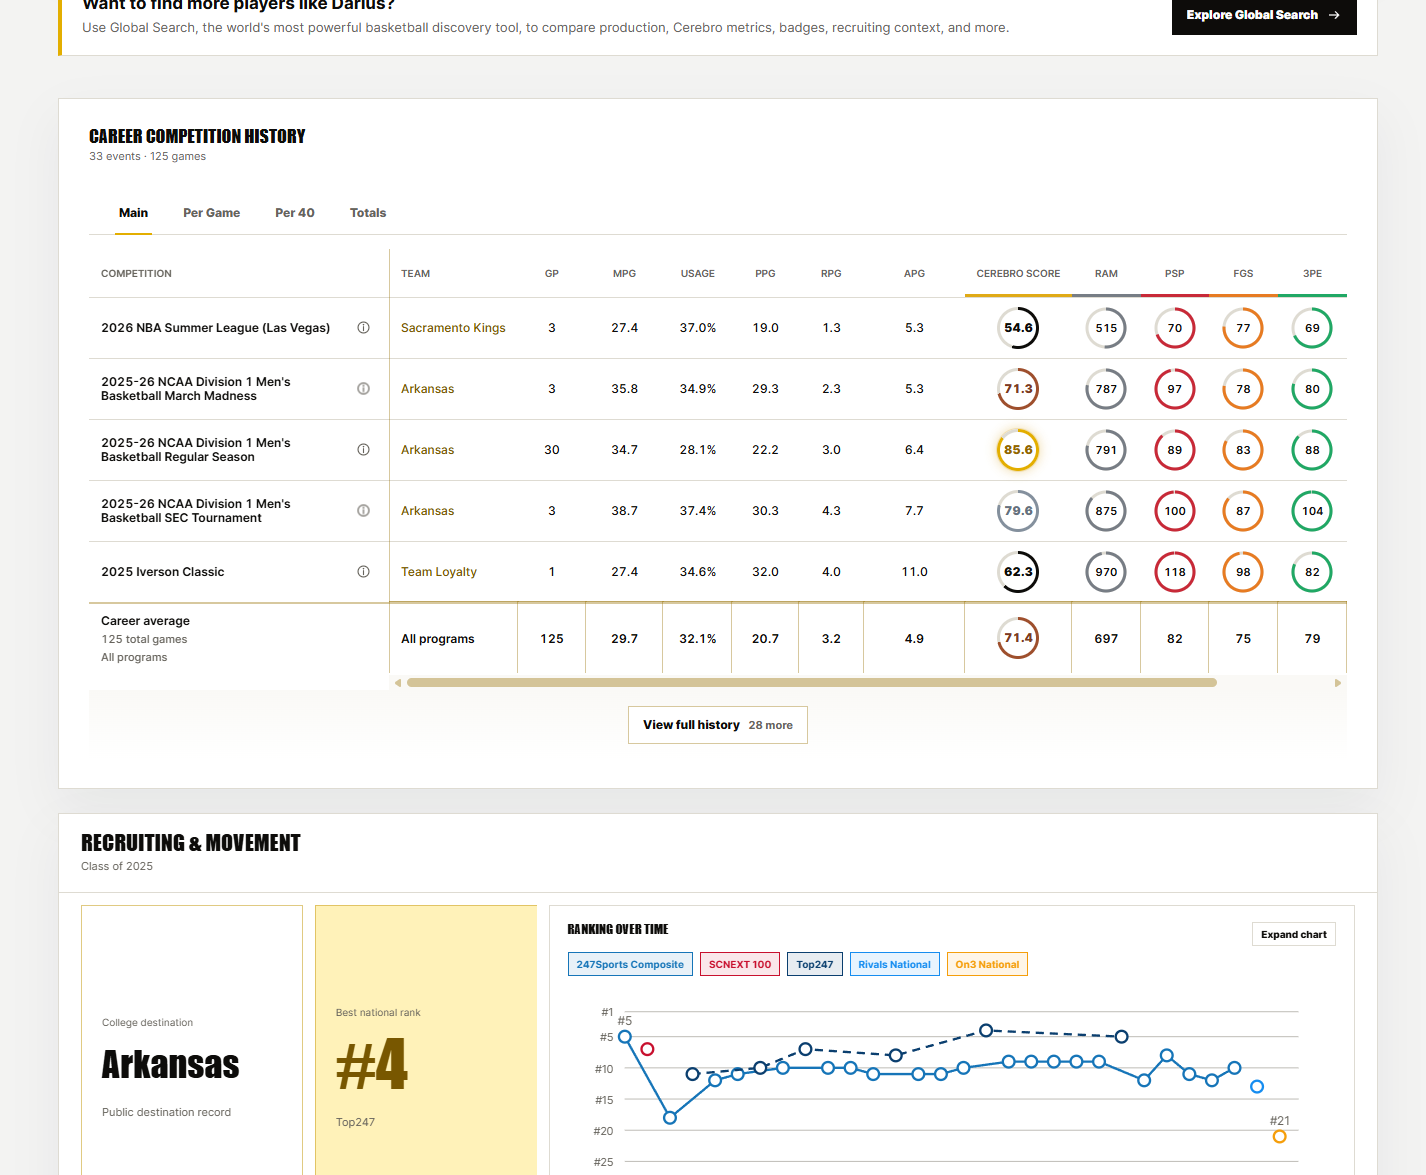The height and width of the screenshot is (1175, 1426).
Task: Click info icon for 2026 NBA Summer League row
Action: pyautogui.click(x=364, y=328)
